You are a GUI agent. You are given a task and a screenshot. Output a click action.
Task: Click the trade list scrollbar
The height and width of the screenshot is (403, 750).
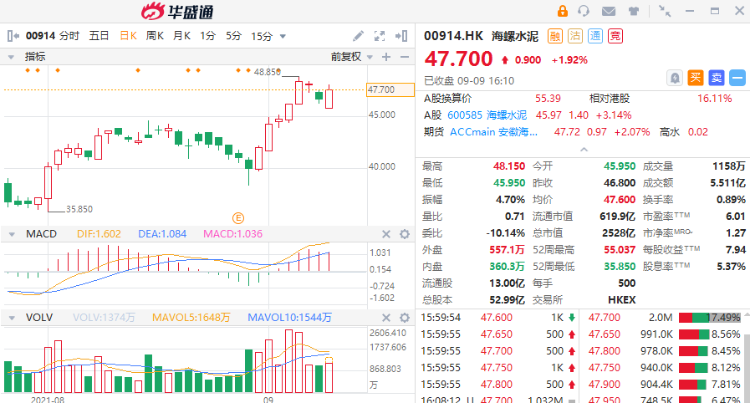pyautogui.click(x=747, y=367)
